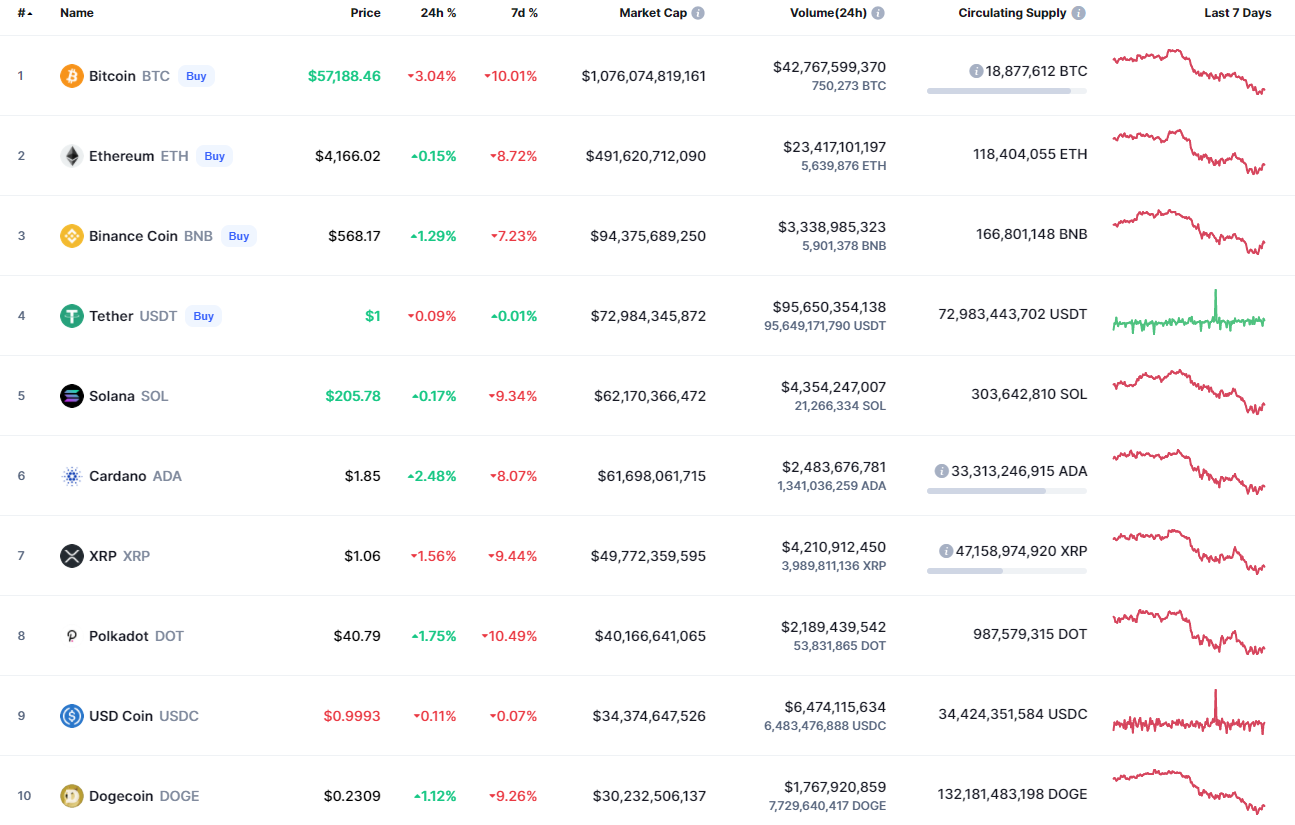Click the Buy button next to Bitcoin

[196, 76]
